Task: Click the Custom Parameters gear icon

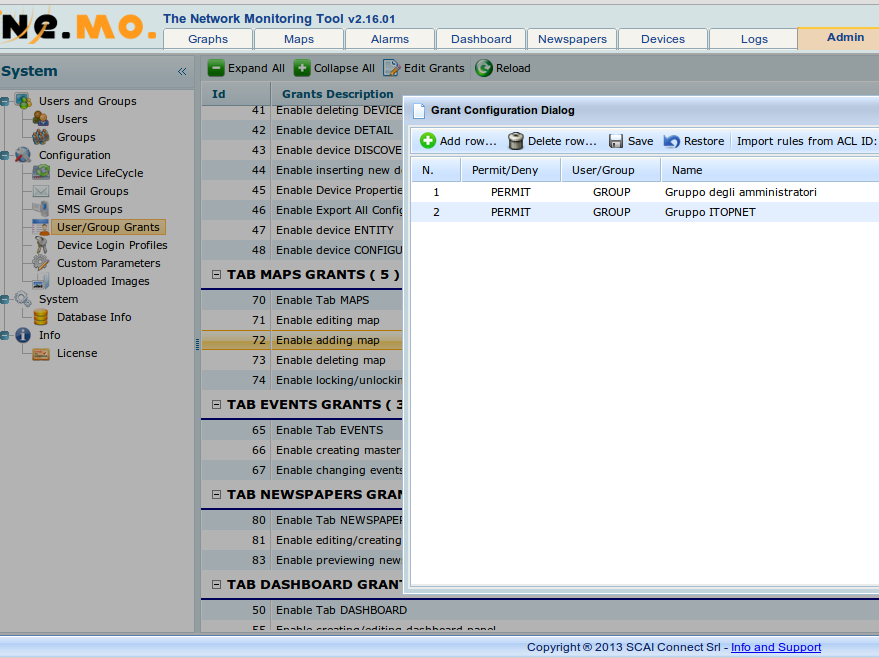Action: coord(41,263)
